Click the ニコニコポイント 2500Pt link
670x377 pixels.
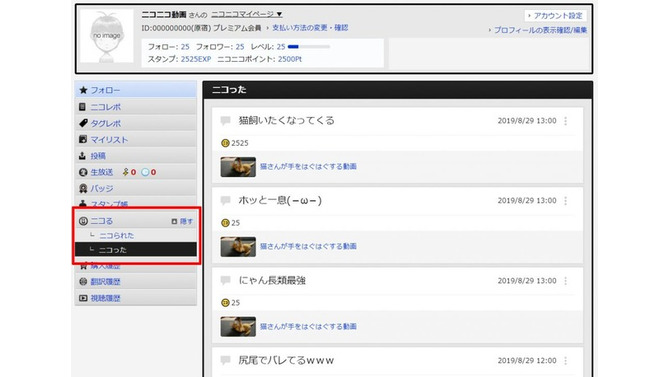point(290,59)
